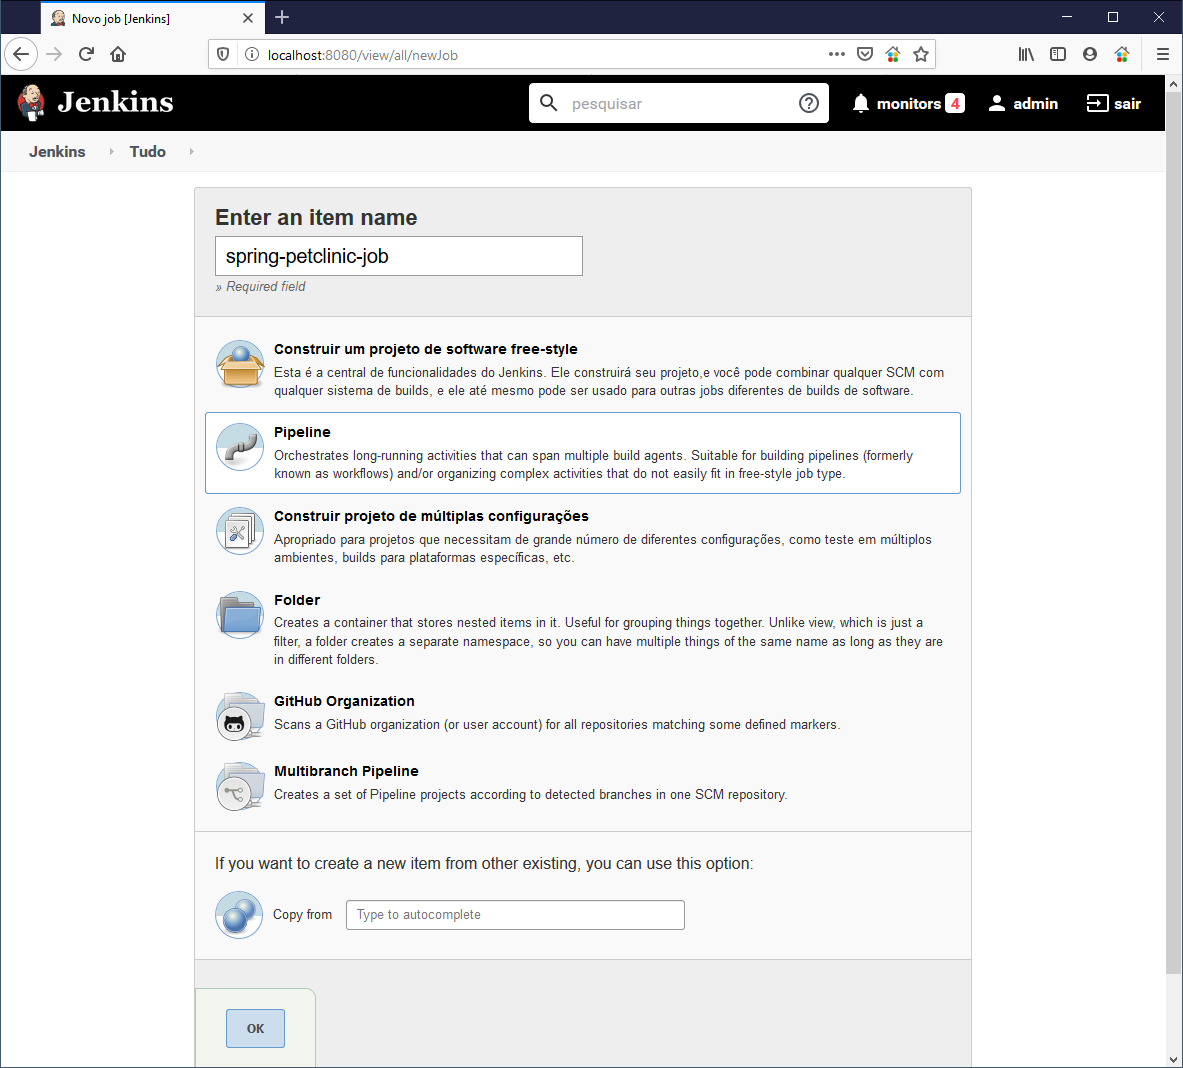The image size is (1183, 1068).
Task: Open monitors notification bell
Action: [861, 103]
